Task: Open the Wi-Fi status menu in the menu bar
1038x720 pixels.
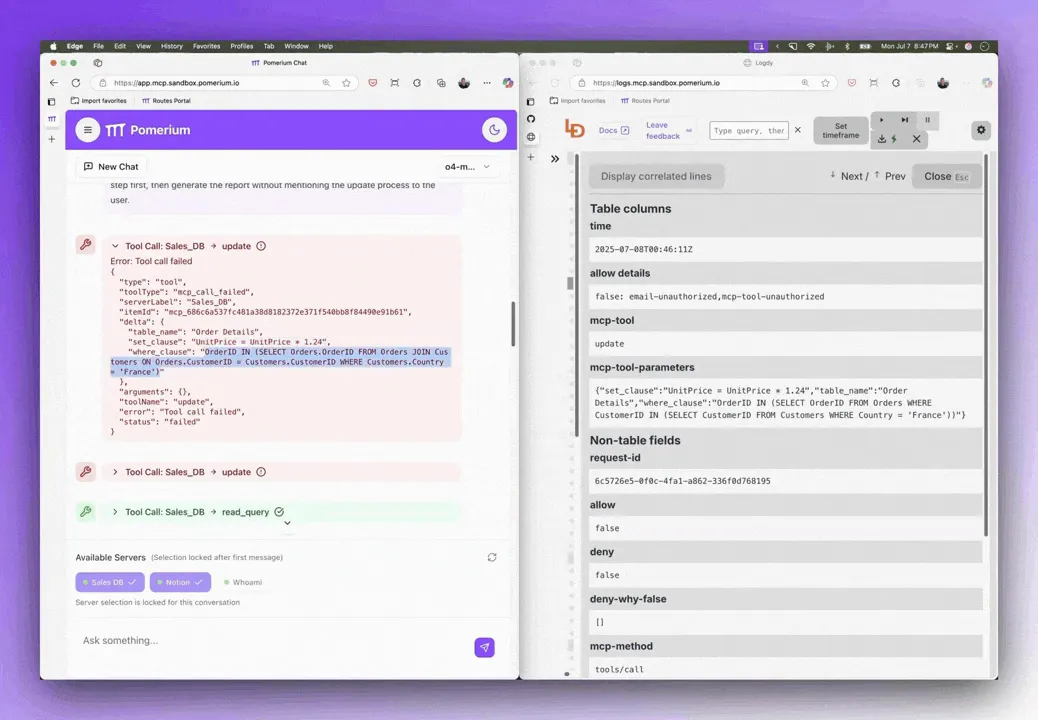Action: click(811, 46)
